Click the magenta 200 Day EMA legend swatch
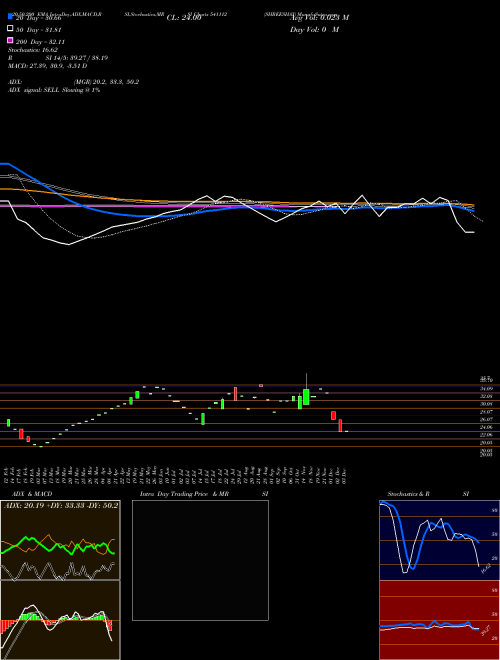The width and height of the screenshot is (500, 660). [x=10, y=40]
